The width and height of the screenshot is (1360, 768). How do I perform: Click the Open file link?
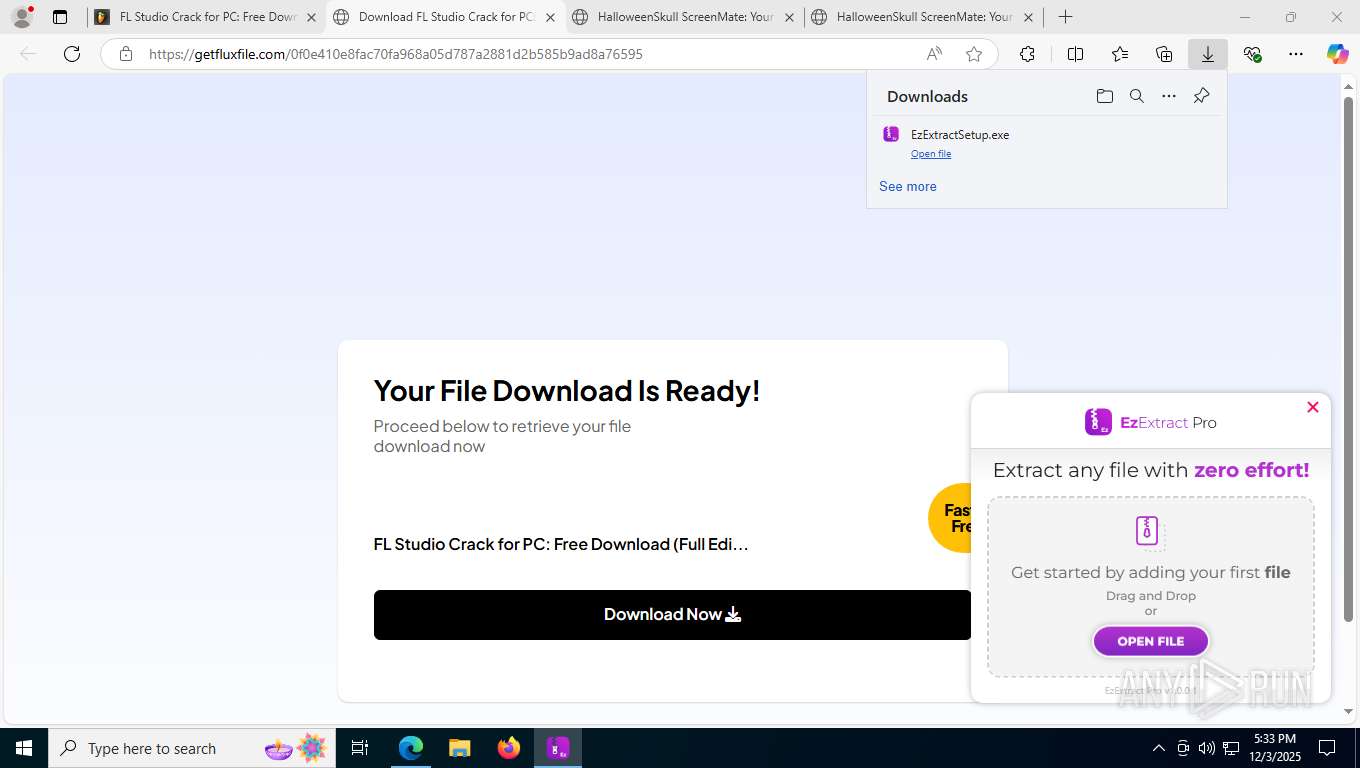click(x=931, y=154)
